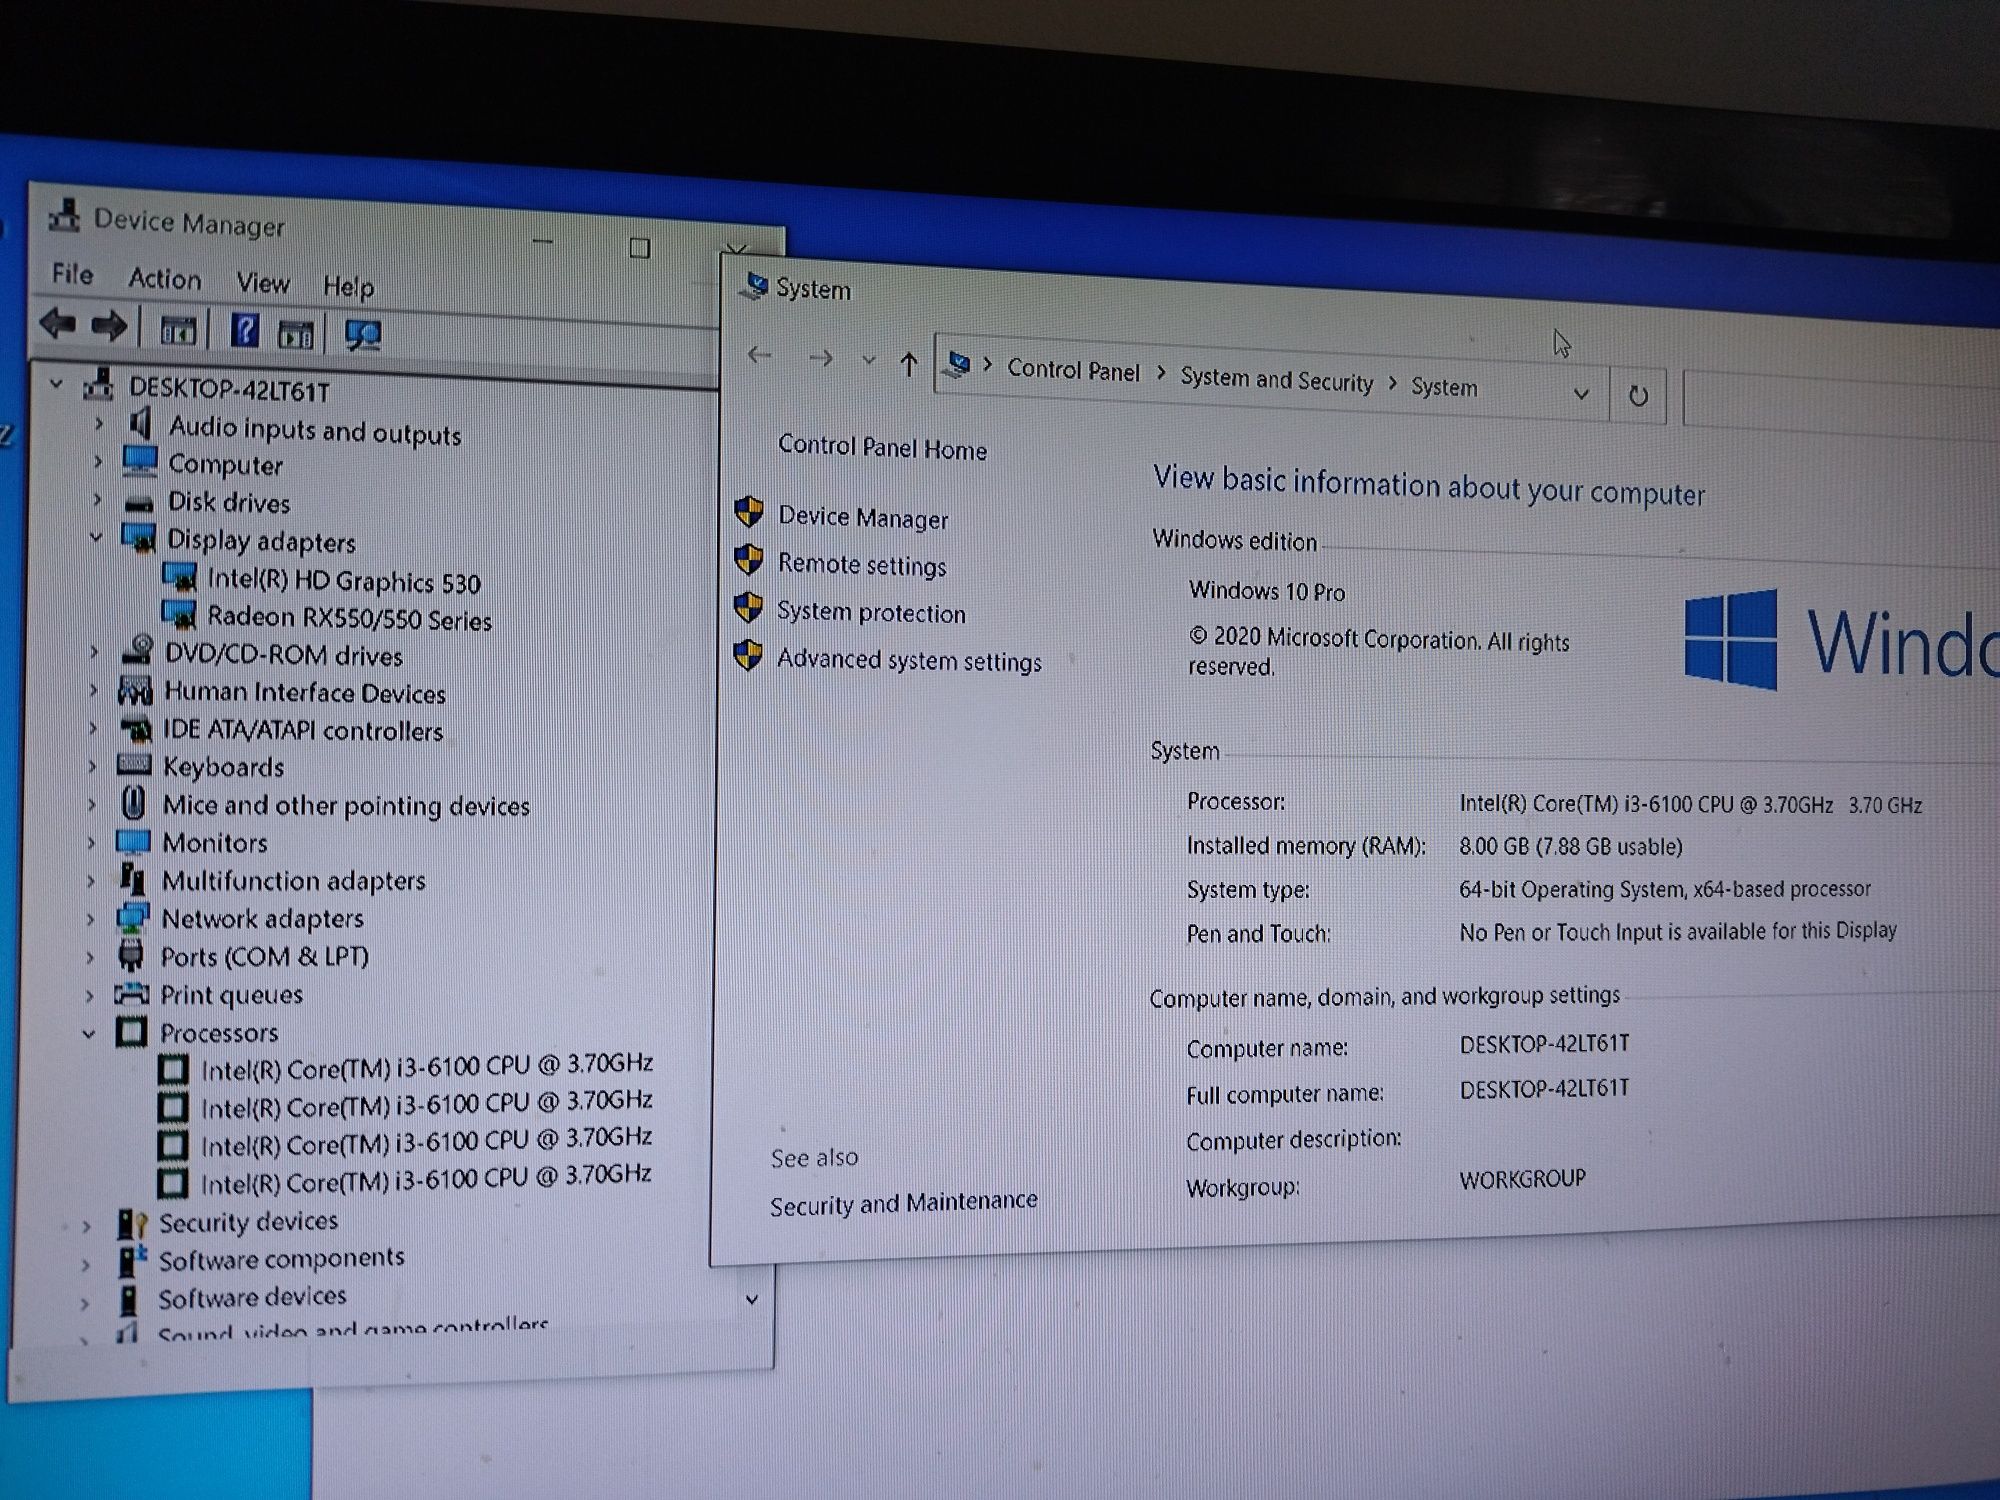Collapse the Processors node

pyautogui.click(x=89, y=1033)
